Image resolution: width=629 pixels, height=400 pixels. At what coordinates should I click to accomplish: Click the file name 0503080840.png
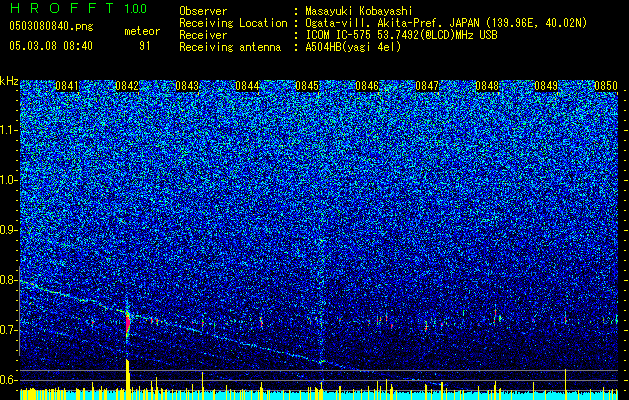tap(51, 27)
